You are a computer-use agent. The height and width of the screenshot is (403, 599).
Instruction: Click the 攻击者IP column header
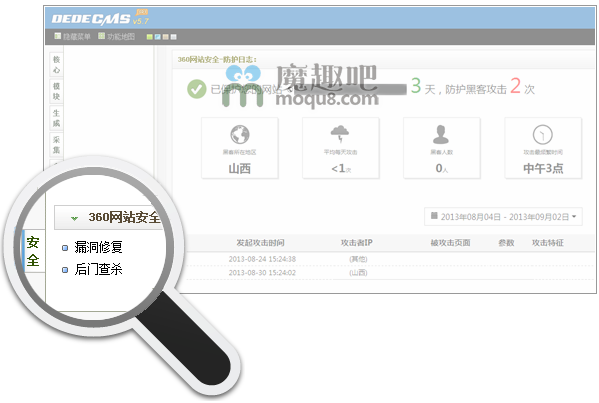tap(357, 243)
